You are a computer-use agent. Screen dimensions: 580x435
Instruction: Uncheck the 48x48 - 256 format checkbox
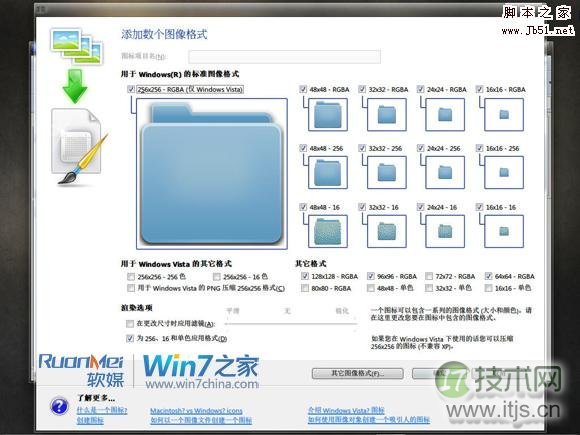tap(303, 148)
